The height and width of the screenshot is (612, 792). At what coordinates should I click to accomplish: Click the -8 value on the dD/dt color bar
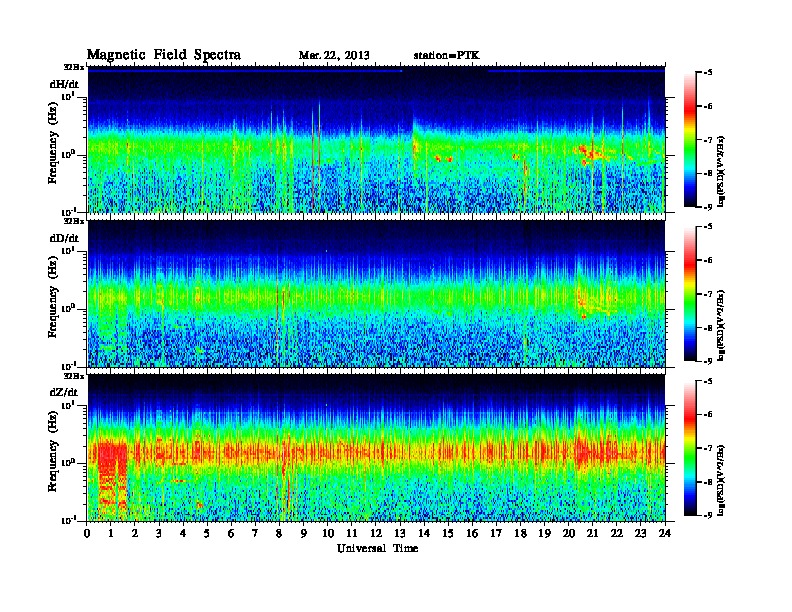pos(708,328)
